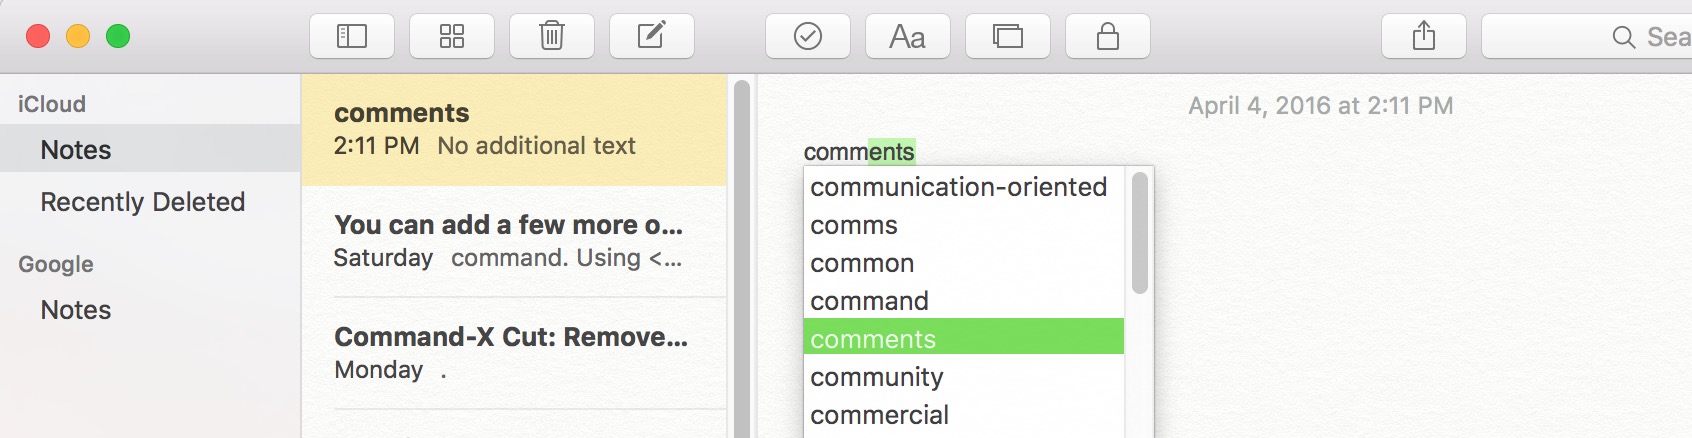
Task: Select the Google Notes folder
Action: [x=150, y=310]
